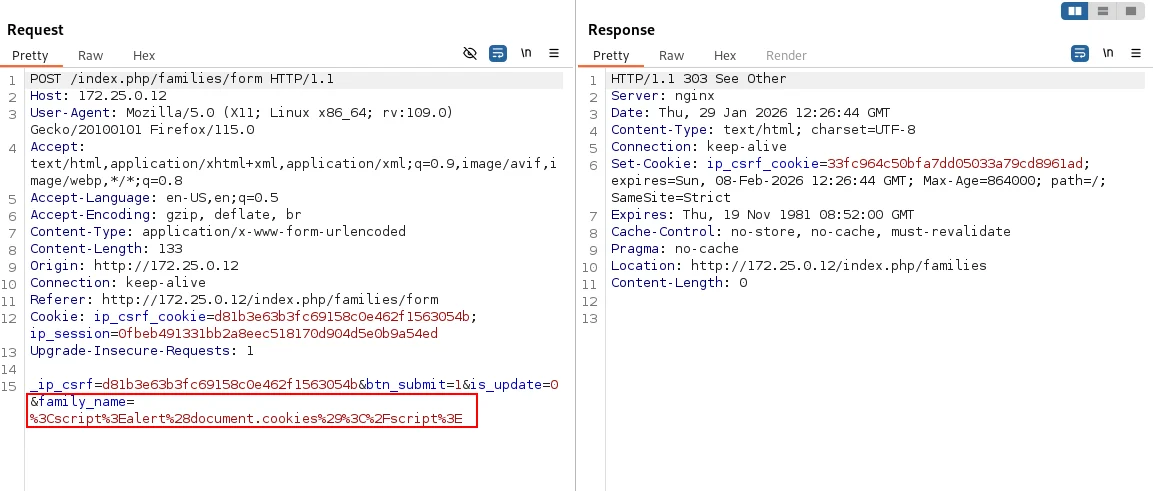The image size is (1153, 491).
Task: Toggle line wrap icon in Request panel
Action: pos(498,54)
